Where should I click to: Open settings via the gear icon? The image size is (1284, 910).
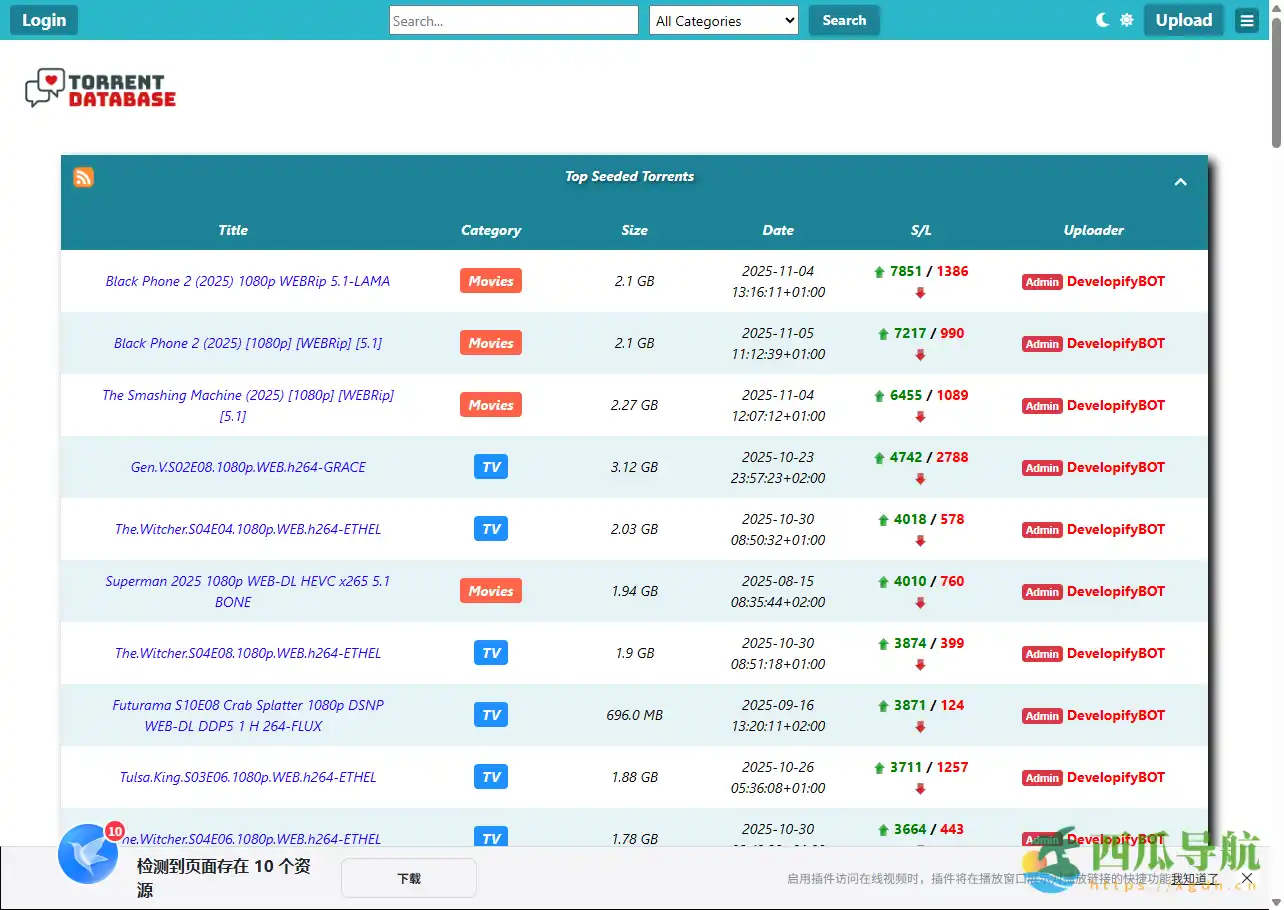(1127, 18)
